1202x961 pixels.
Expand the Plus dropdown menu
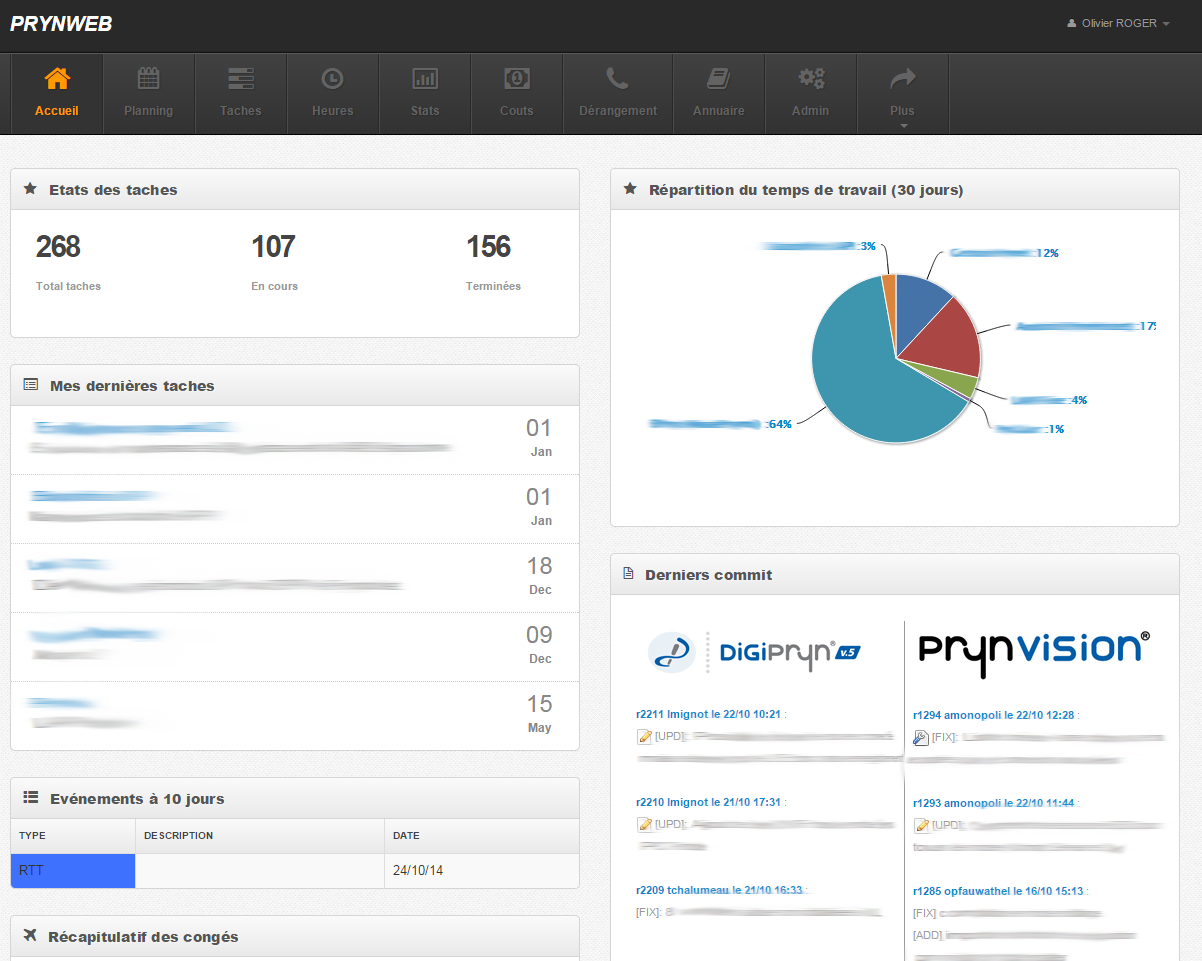(x=902, y=93)
